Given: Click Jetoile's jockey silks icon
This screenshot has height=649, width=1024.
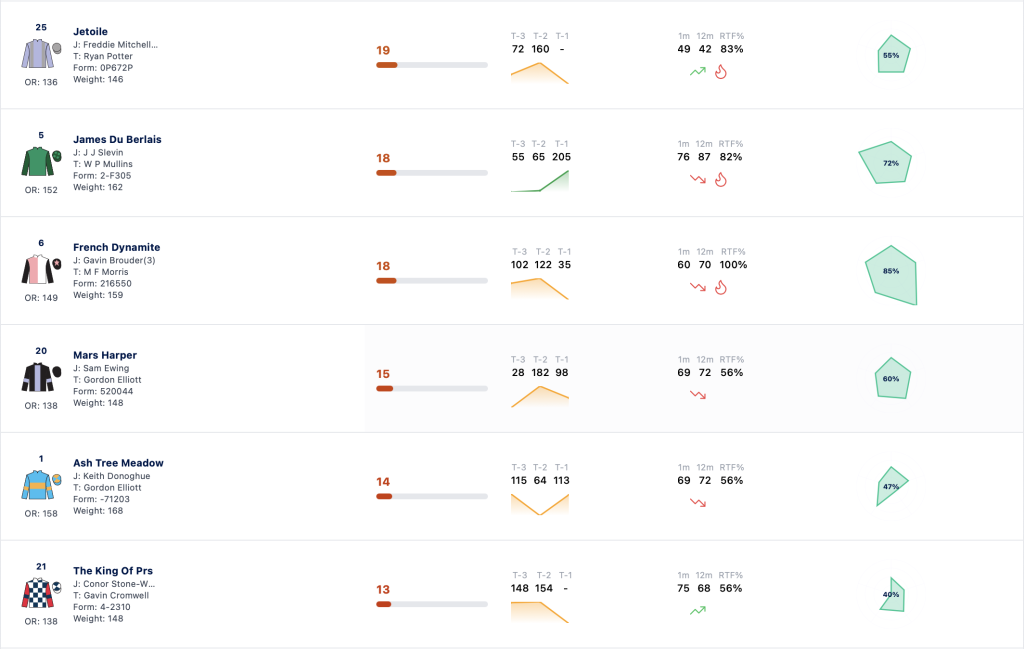Looking at the screenshot, I should click(41, 54).
